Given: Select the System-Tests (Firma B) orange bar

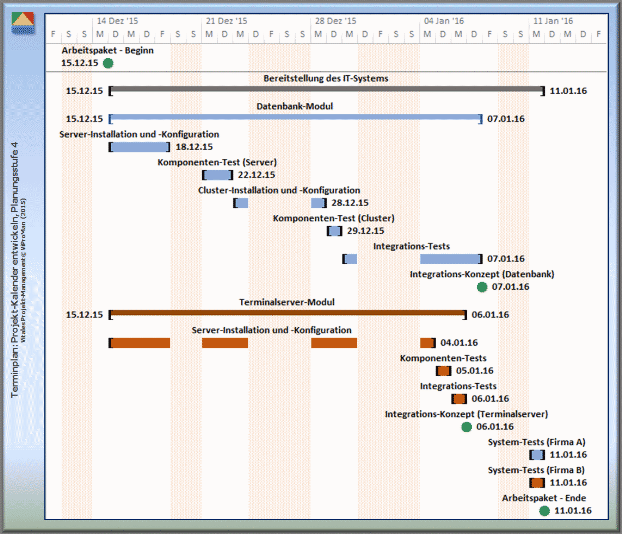Looking at the screenshot, I should tap(537, 483).
